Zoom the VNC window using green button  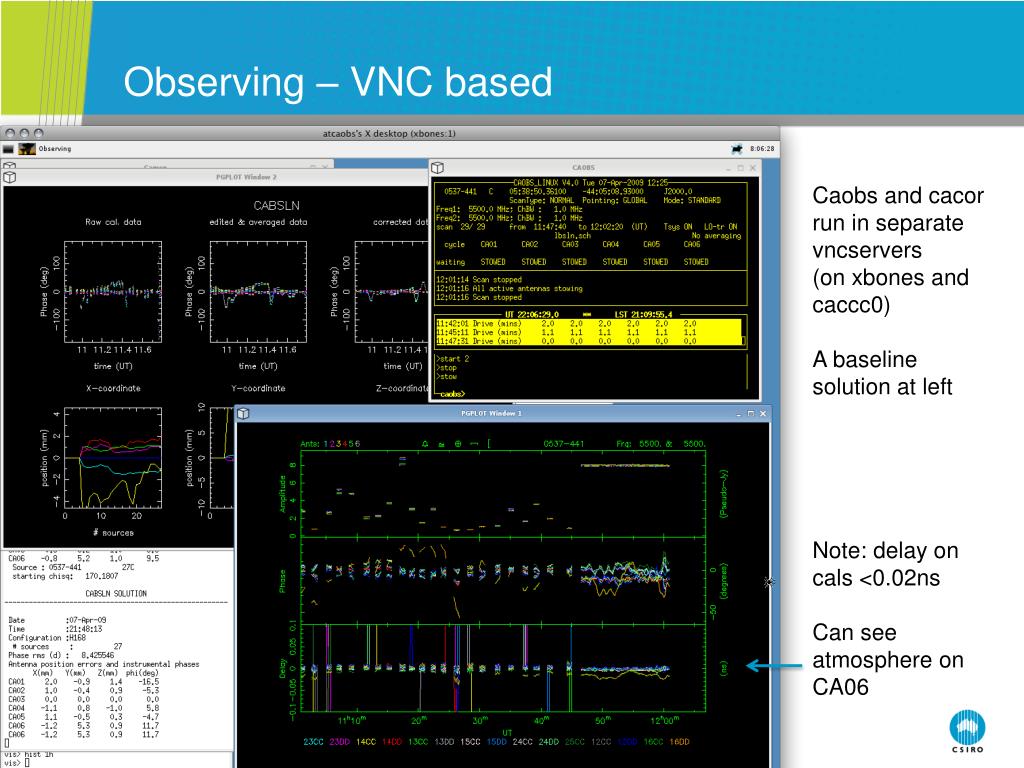[x=39, y=133]
